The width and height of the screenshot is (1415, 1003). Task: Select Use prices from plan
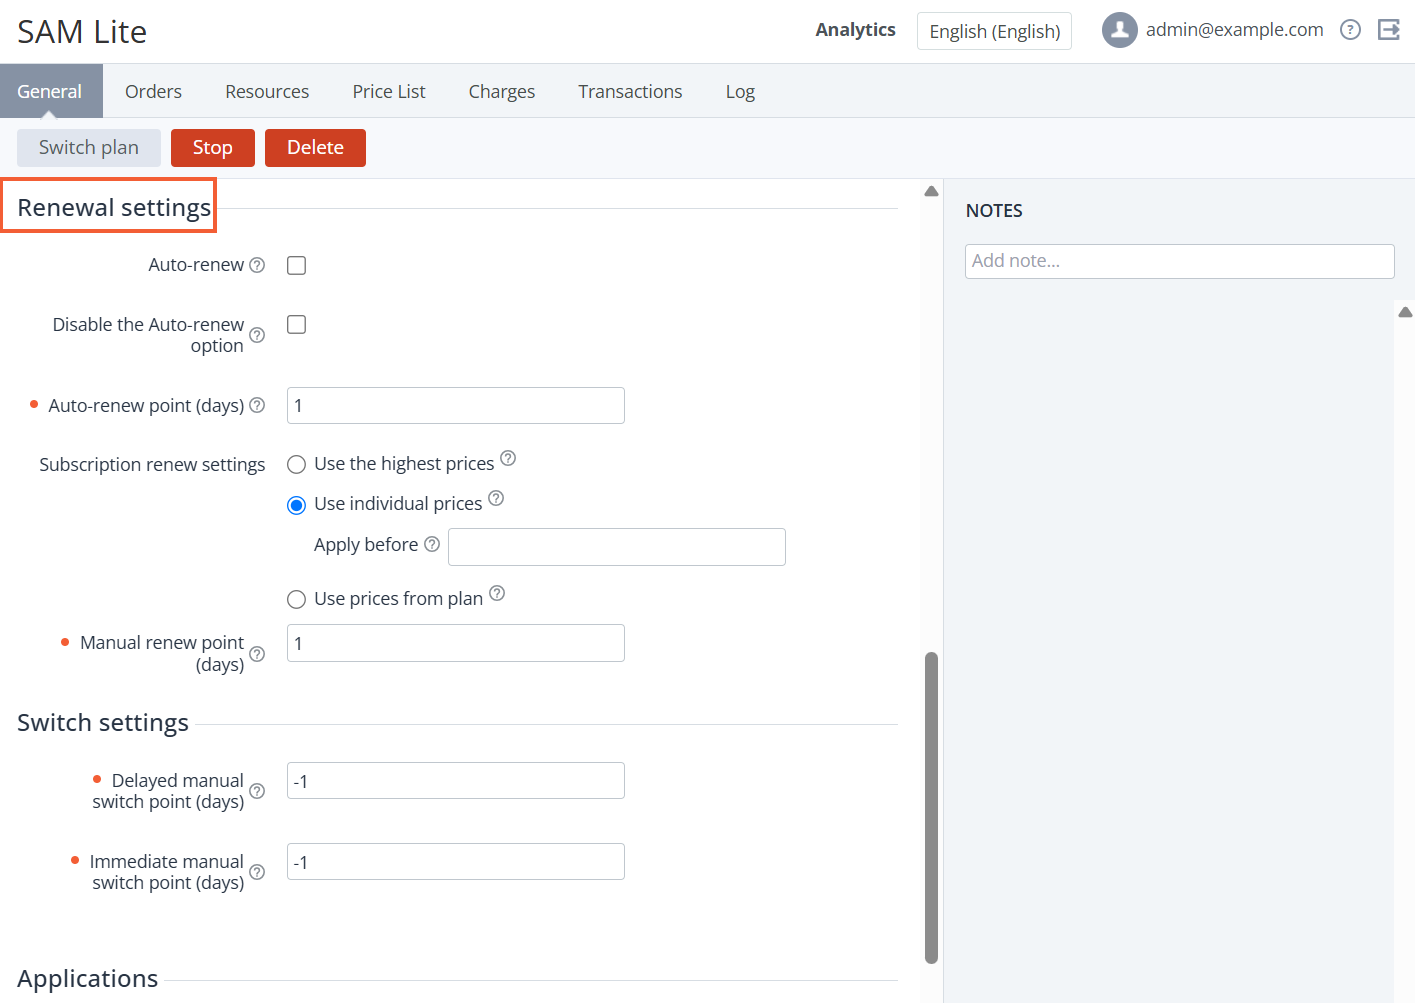[296, 599]
